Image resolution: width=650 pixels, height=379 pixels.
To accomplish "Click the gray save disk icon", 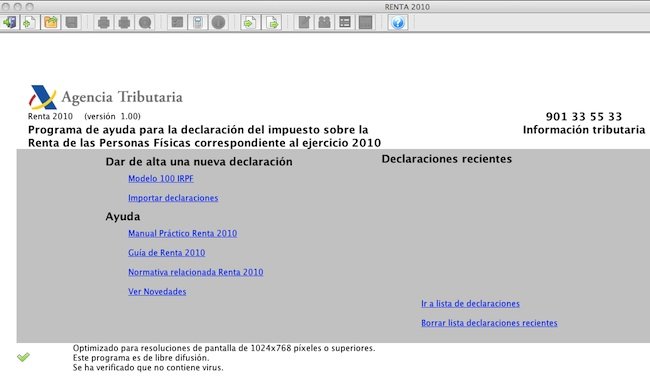I will tap(71, 22).
